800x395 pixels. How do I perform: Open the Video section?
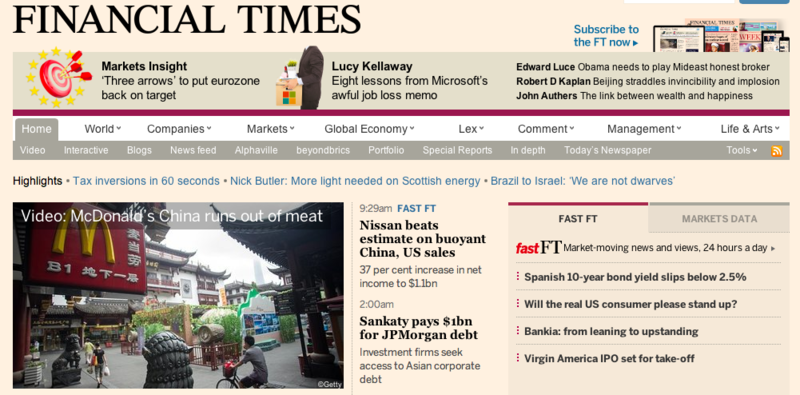coord(33,151)
